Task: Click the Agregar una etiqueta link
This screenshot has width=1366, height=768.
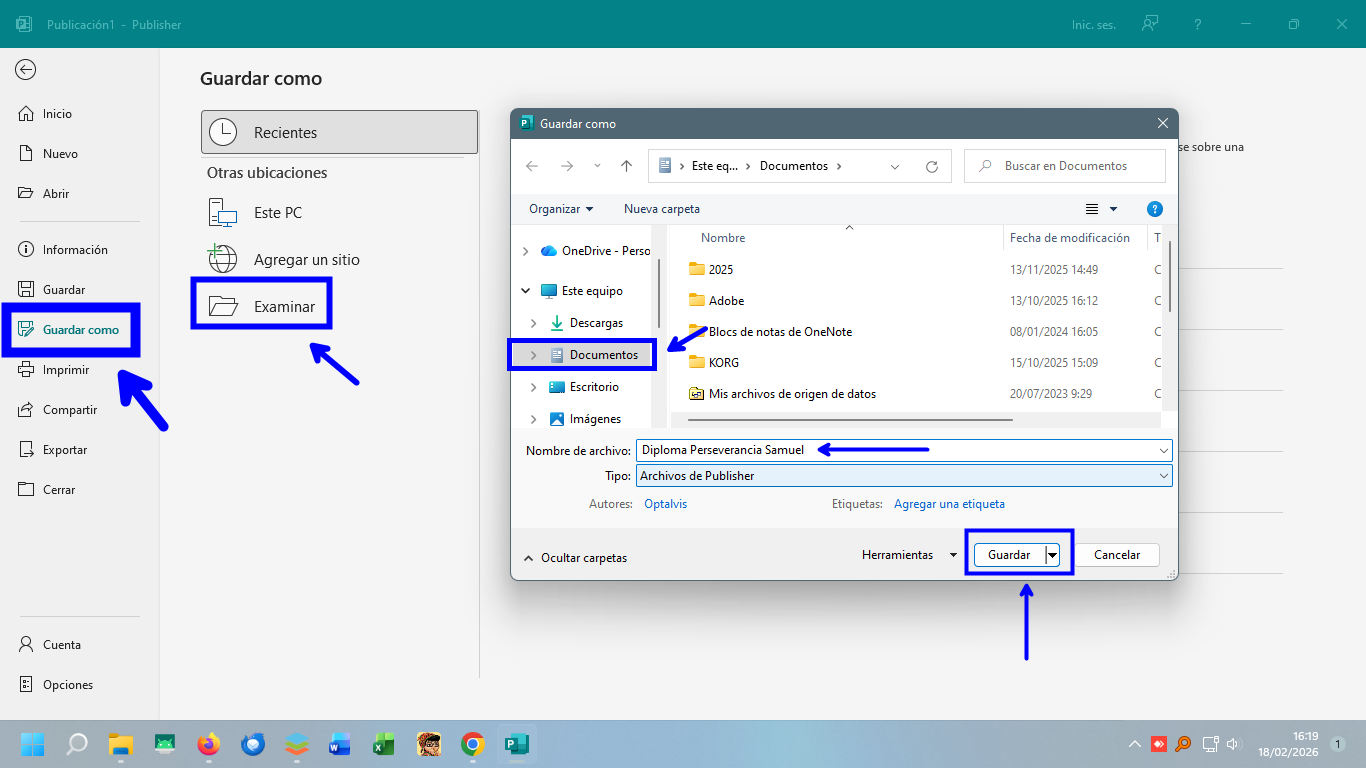Action: pos(949,504)
